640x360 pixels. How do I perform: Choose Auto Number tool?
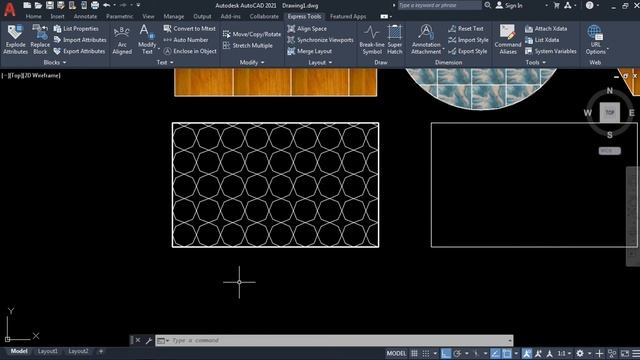(x=186, y=40)
